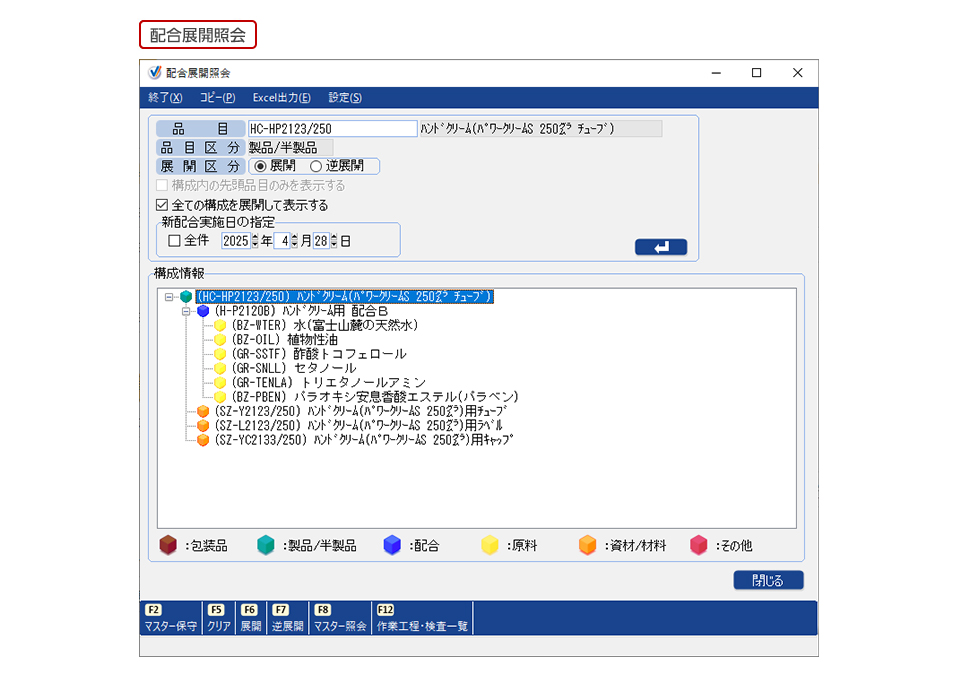Viewport: 958px width, 678px height.
Task: Open the 設定(S) menu
Action: pyautogui.click(x=345, y=97)
